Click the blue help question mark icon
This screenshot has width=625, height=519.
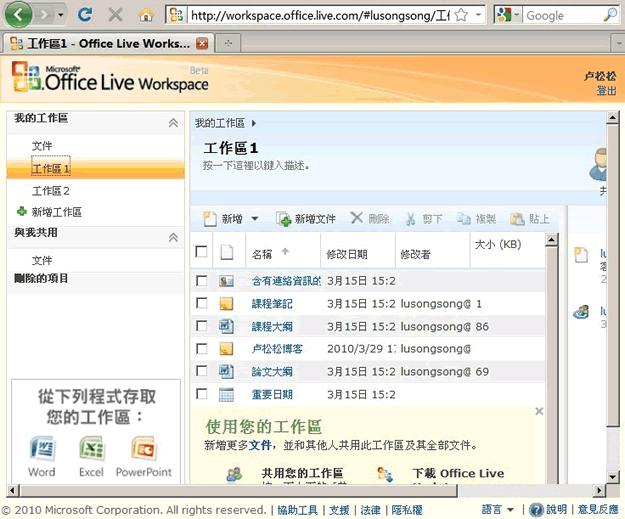click(x=537, y=509)
